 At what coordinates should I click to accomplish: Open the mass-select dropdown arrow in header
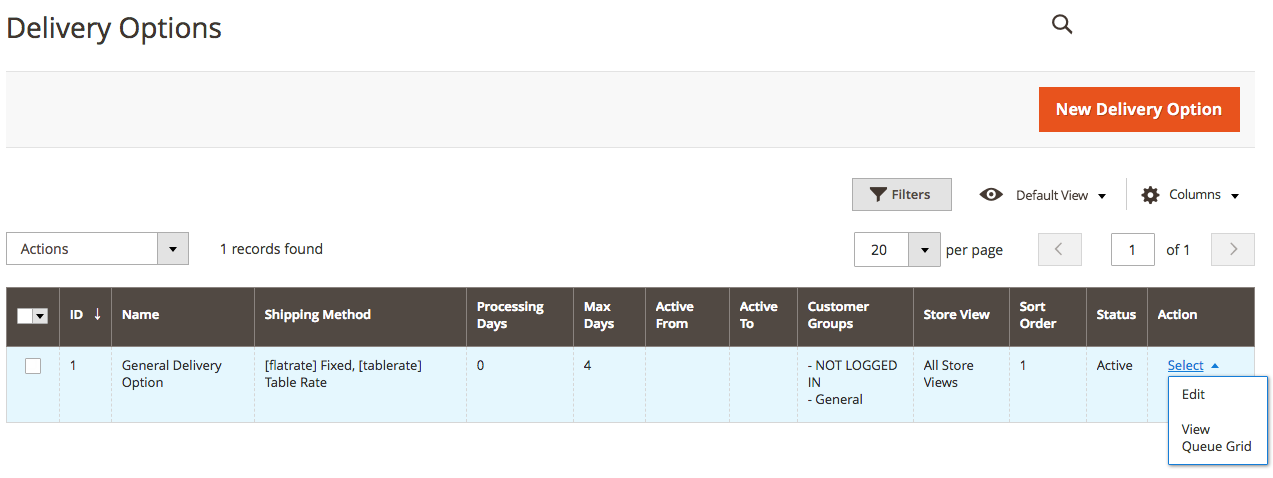(41, 315)
